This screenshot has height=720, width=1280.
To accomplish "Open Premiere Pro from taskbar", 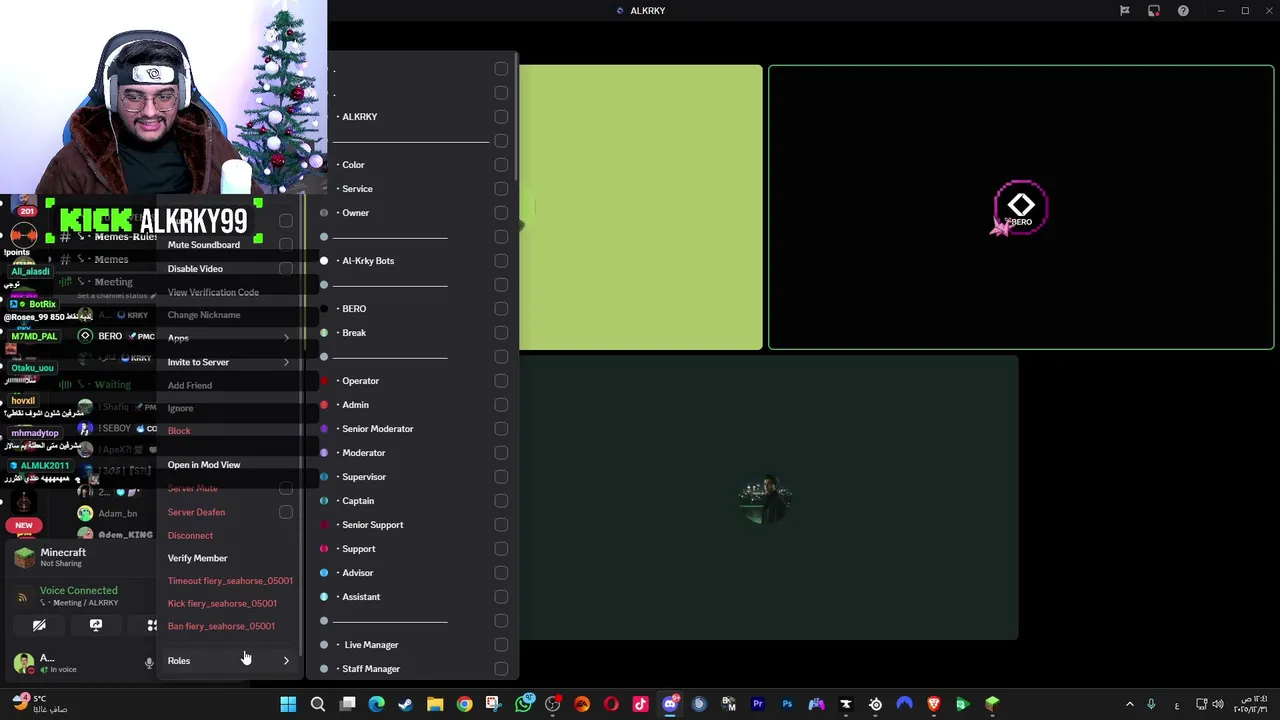I will pyautogui.click(x=758, y=704).
